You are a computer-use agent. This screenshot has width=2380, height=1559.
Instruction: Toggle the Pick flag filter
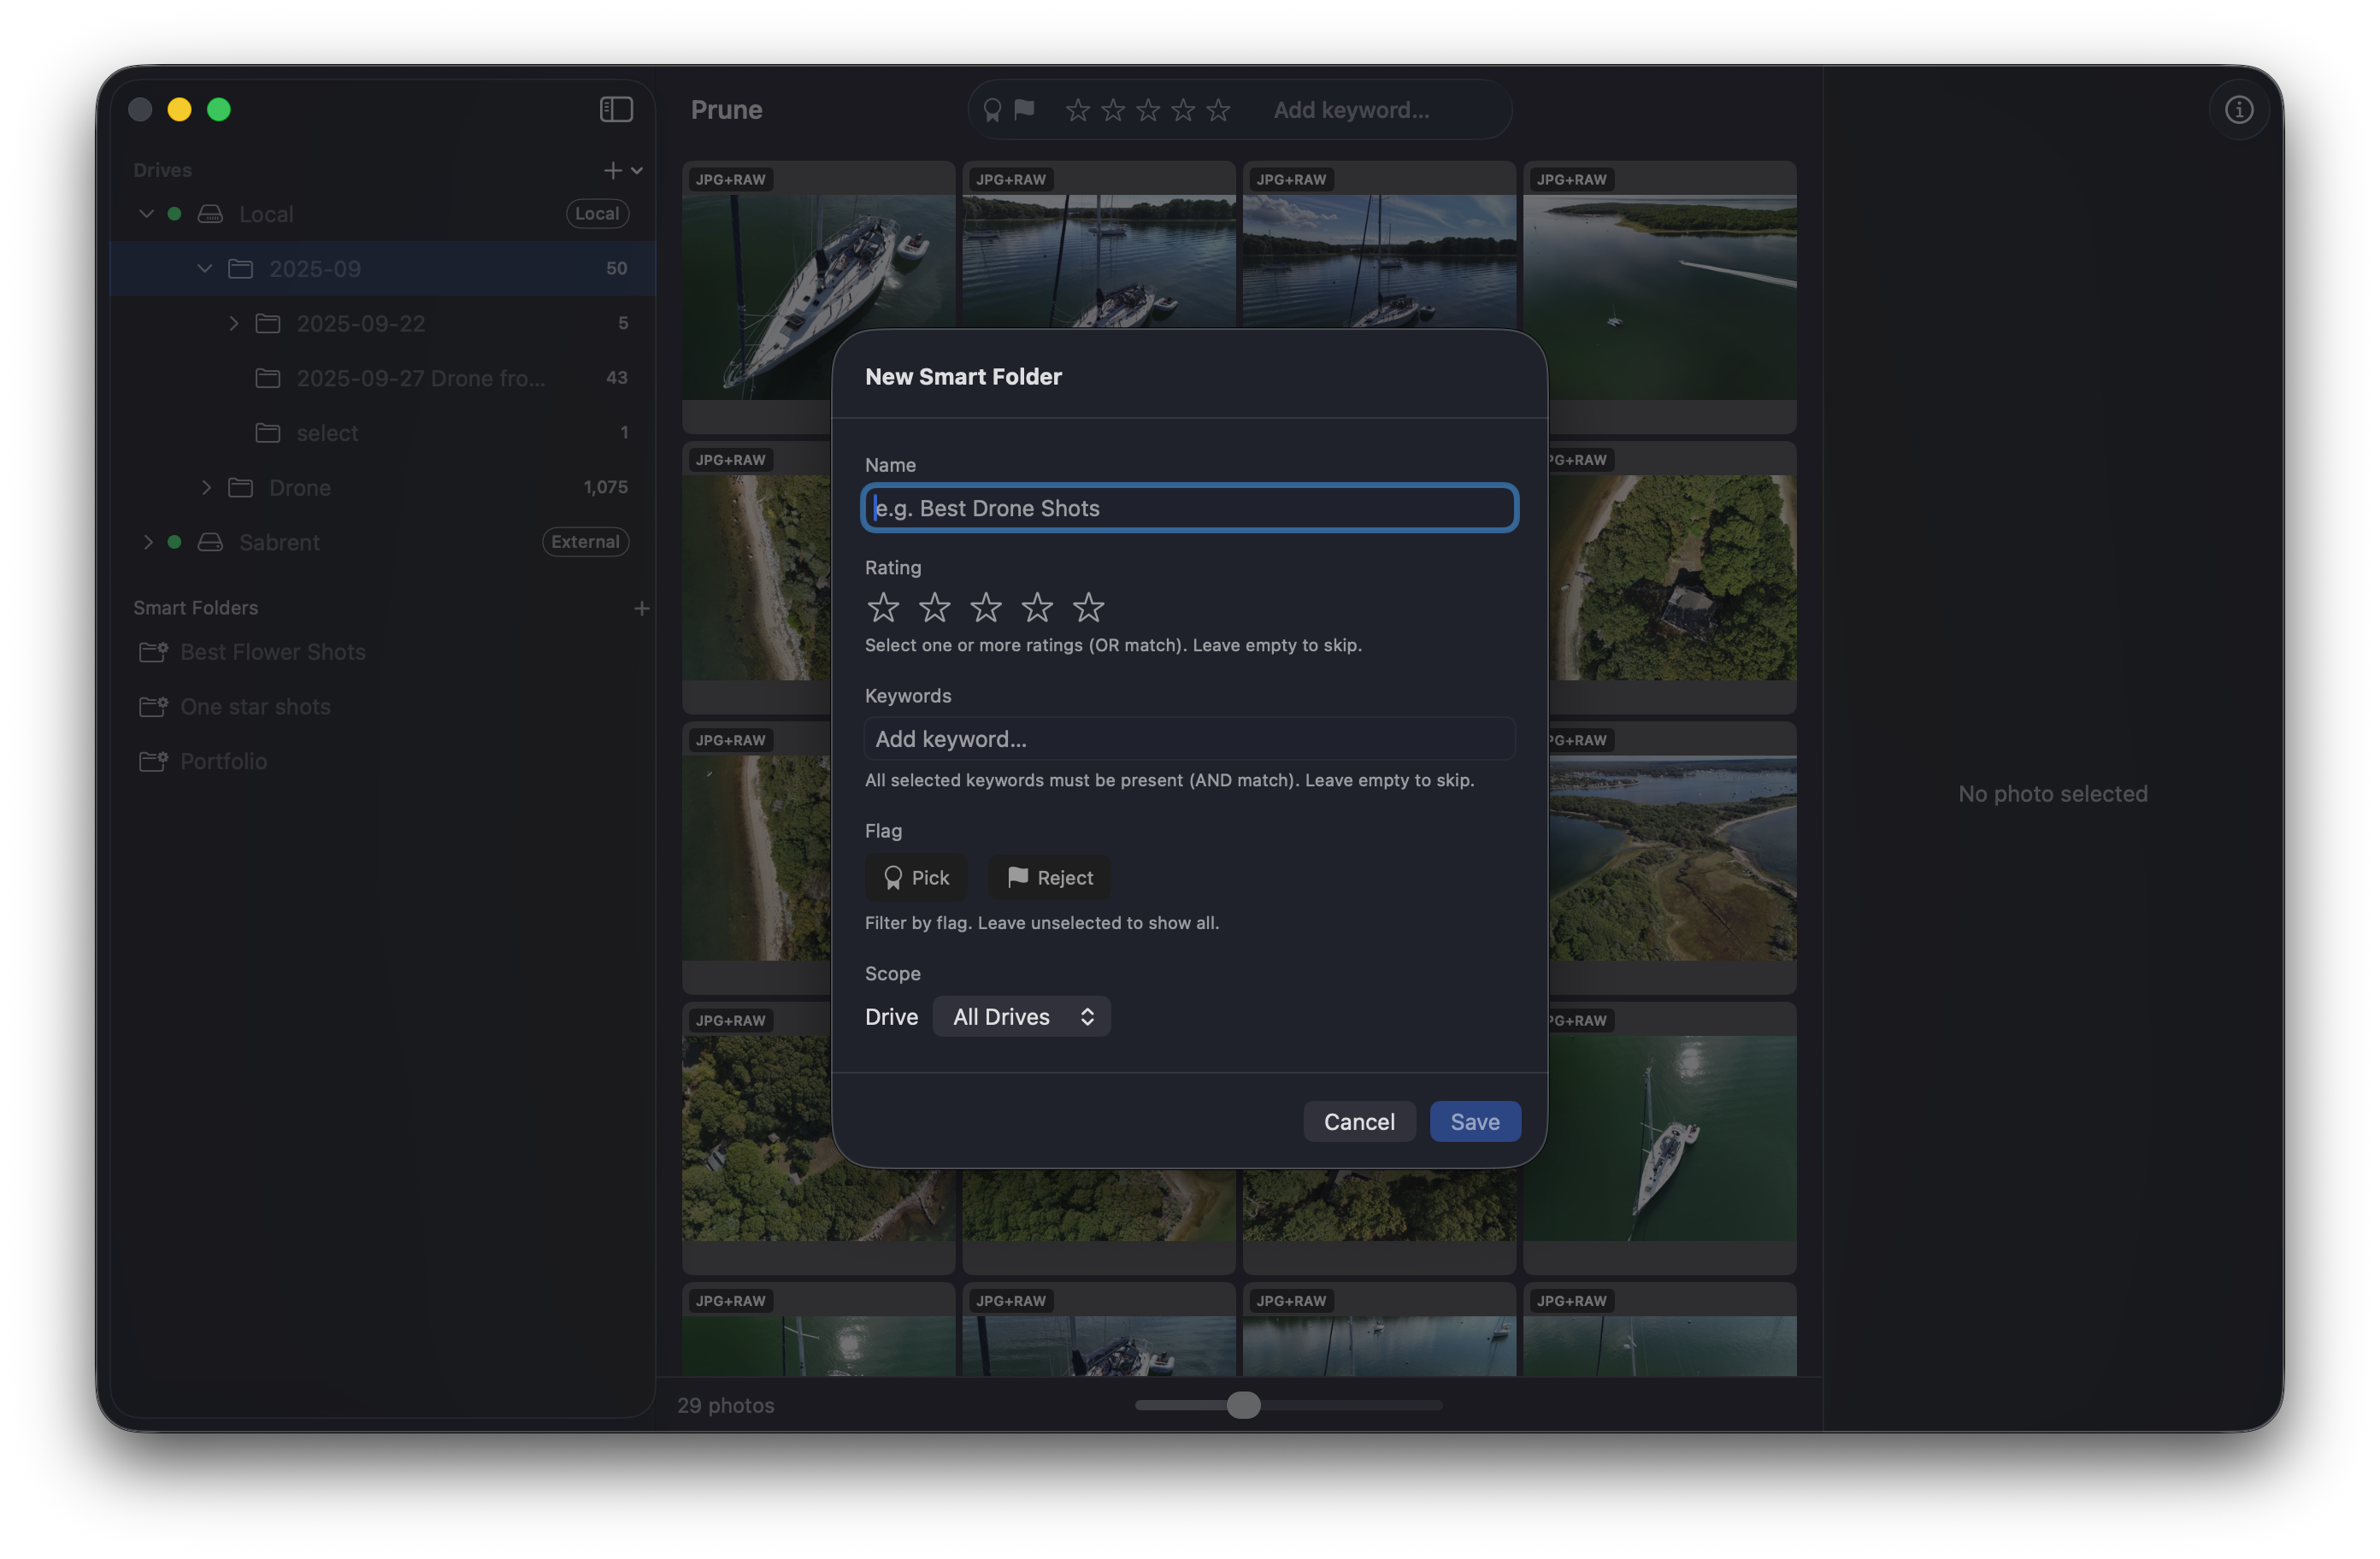916,878
